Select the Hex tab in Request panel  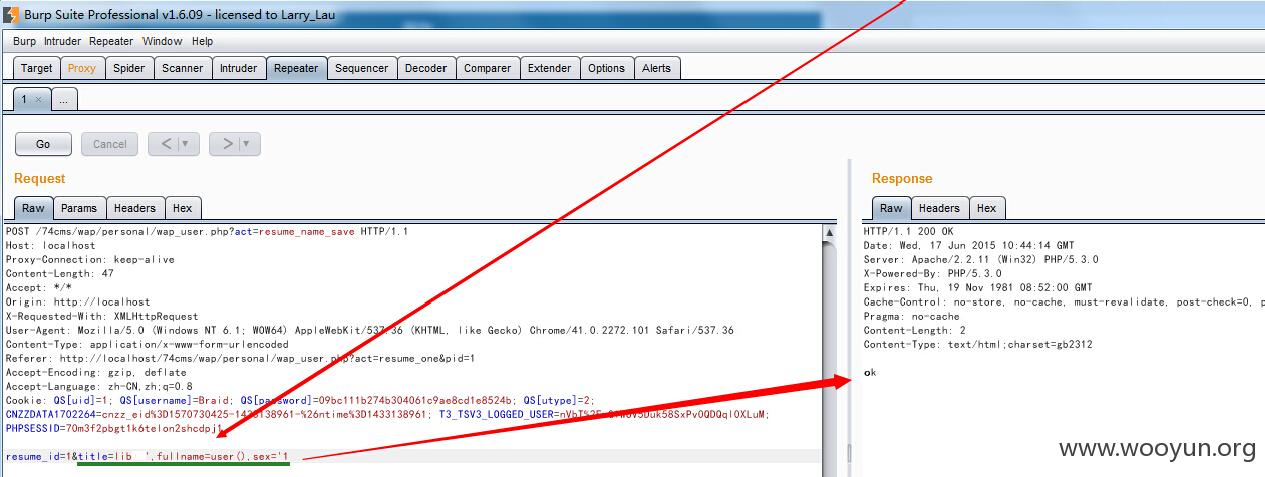tap(182, 208)
